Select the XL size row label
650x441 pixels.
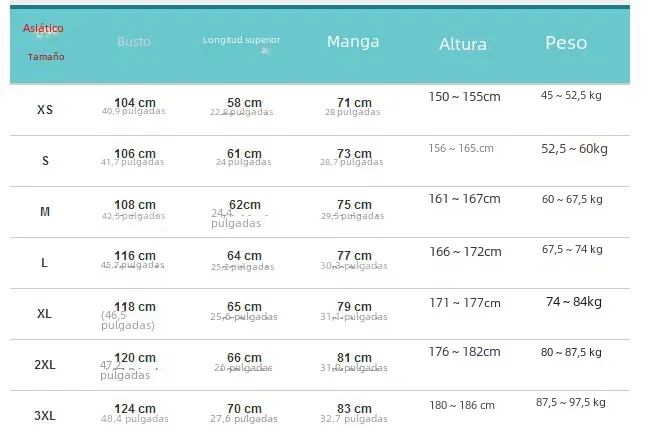coord(44,313)
